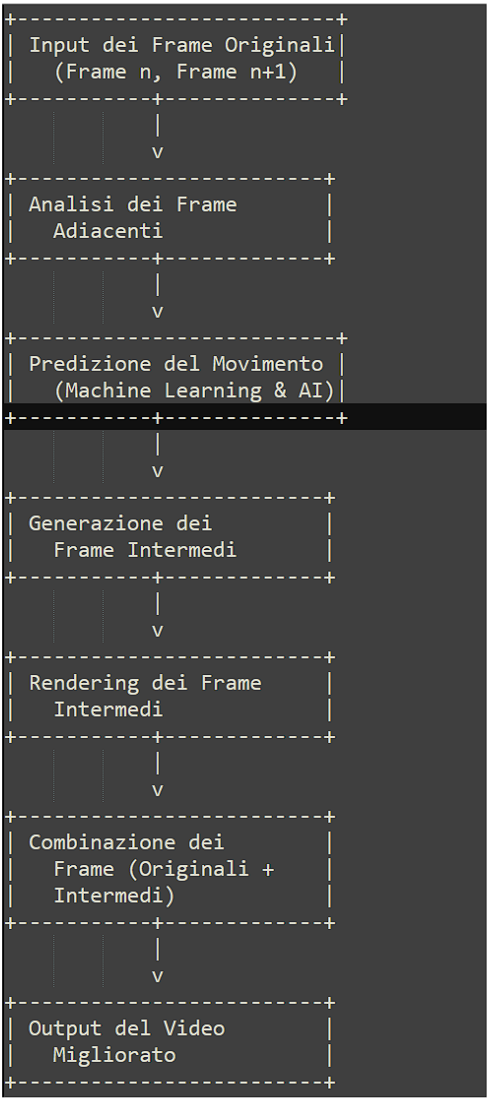Click the 'Frame (Originali +' text
The width and height of the screenshot is (489, 1099).
click(164, 869)
